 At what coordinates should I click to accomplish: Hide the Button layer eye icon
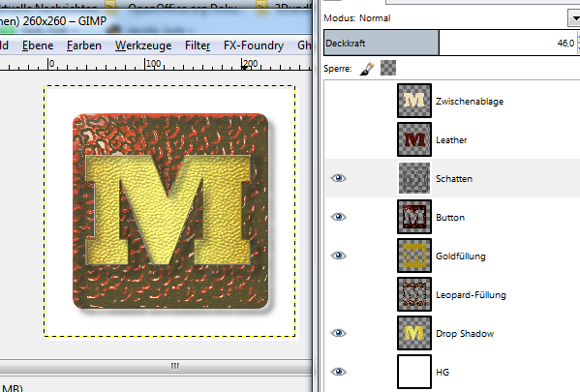(338, 217)
